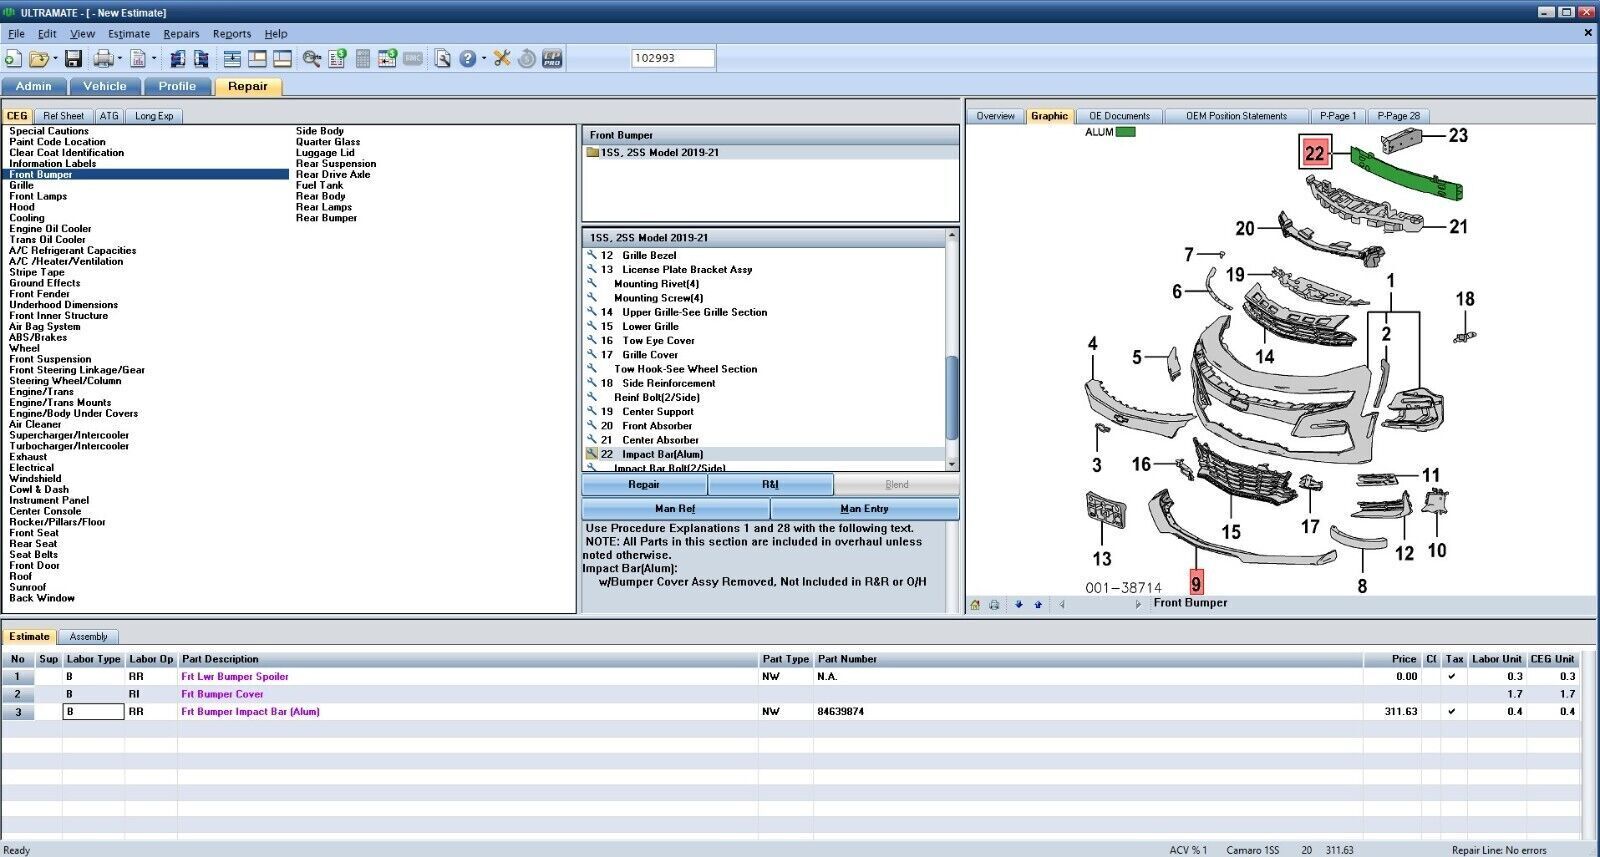Open dropdown arrow next to report icon
The width and height of the screenshot is (1600, 857).
tap(154, 59)
